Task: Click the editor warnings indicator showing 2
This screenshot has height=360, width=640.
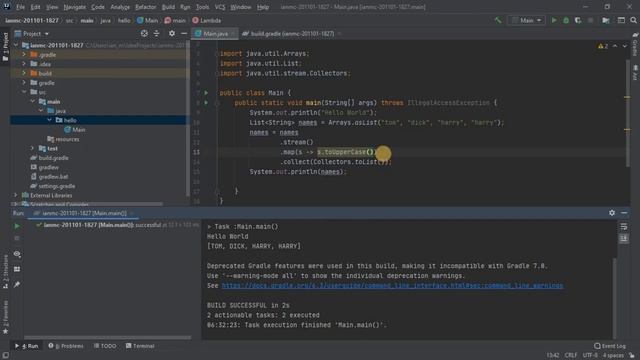Action: pos(603,46)
